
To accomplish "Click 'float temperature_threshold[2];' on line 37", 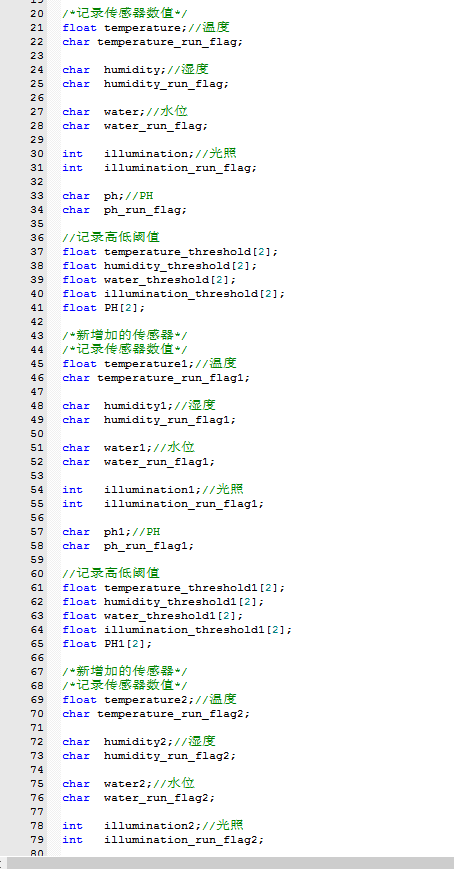I will click(x=170, y=252).
